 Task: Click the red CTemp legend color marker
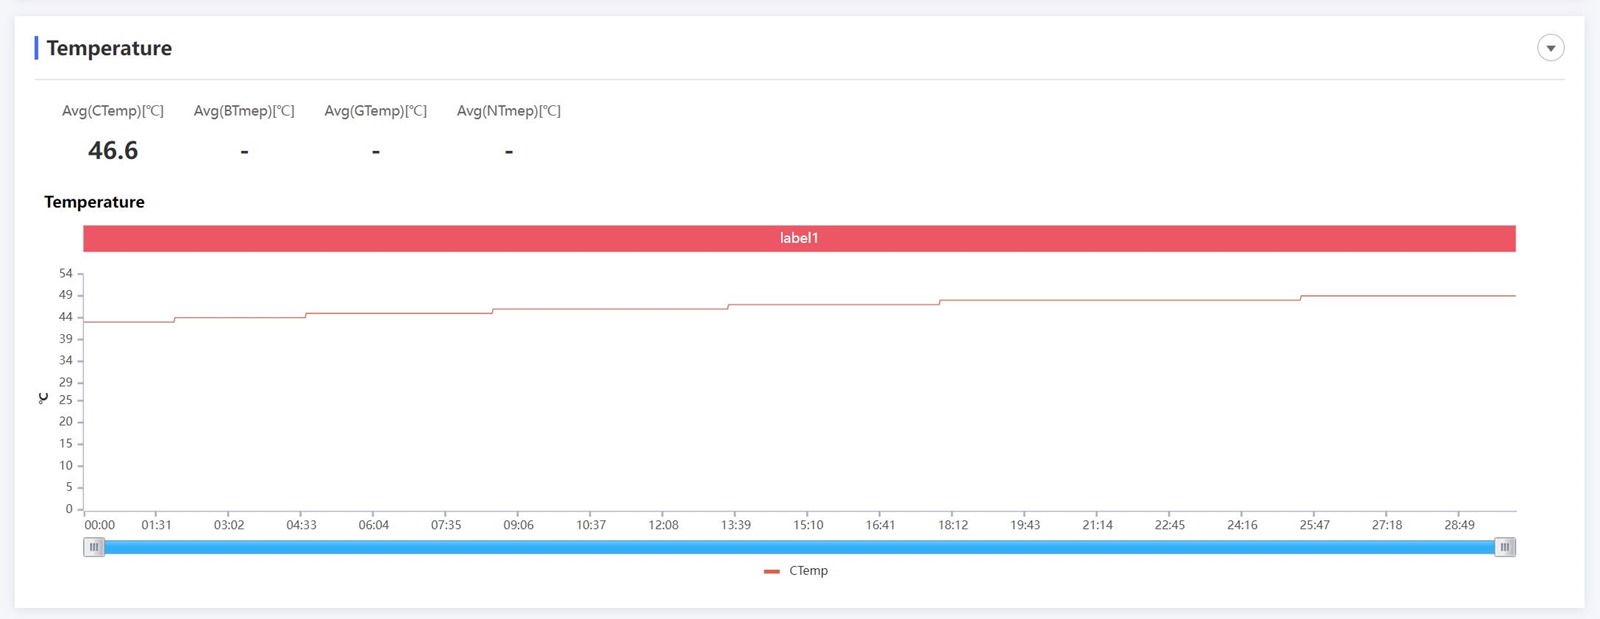(x=771, y=571)
